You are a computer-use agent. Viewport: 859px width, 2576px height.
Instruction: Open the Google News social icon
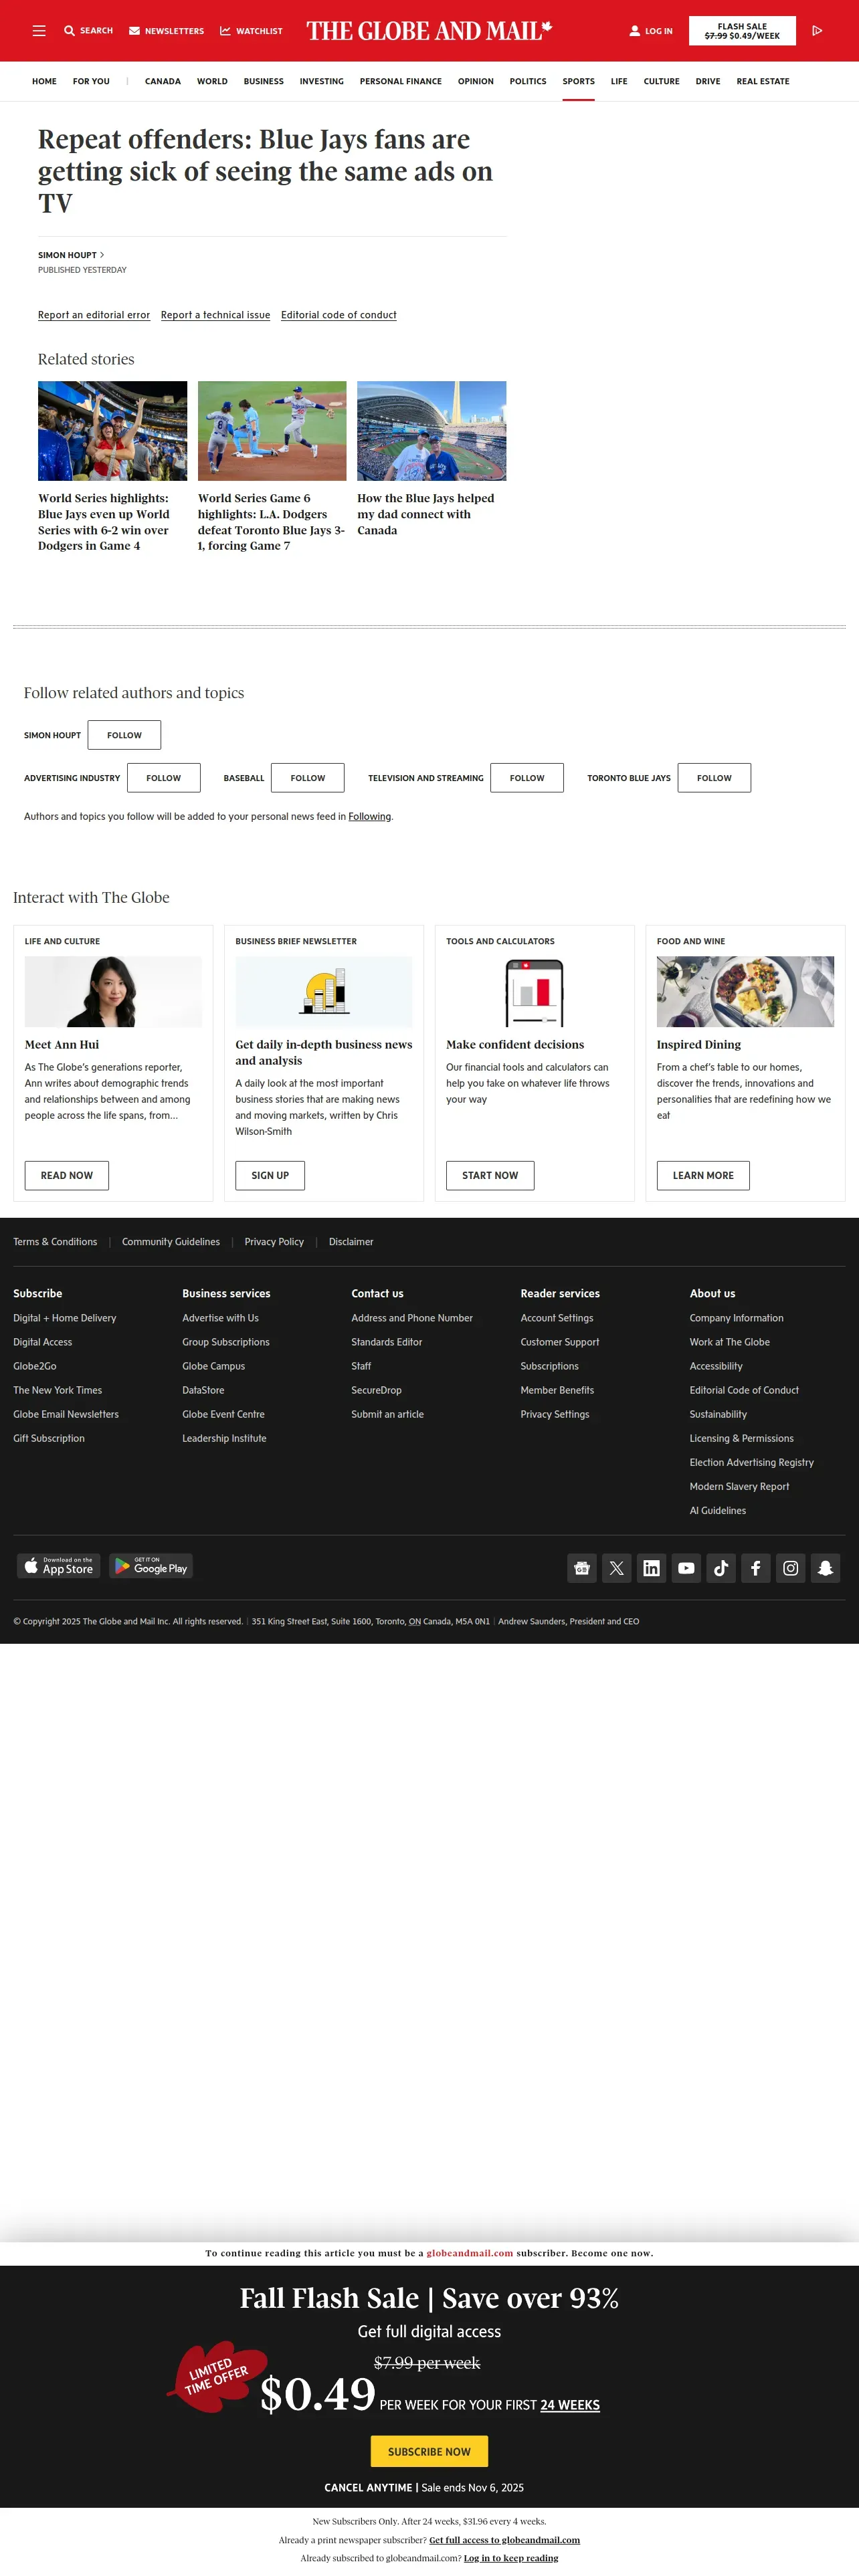tap(582, 1568)
